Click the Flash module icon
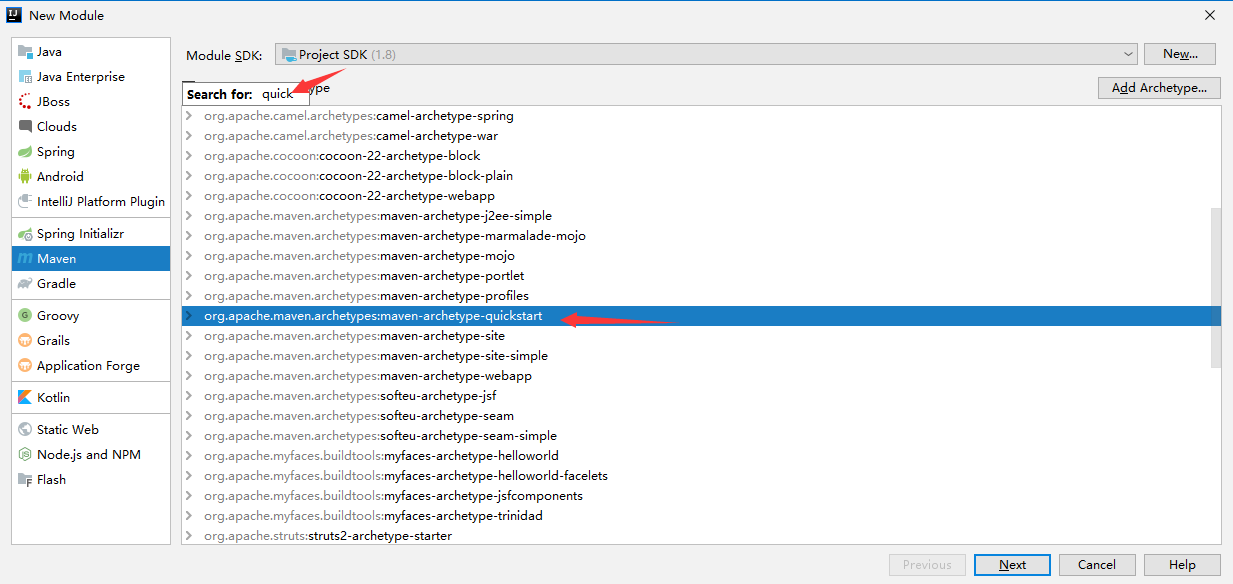 pos(25,480)
